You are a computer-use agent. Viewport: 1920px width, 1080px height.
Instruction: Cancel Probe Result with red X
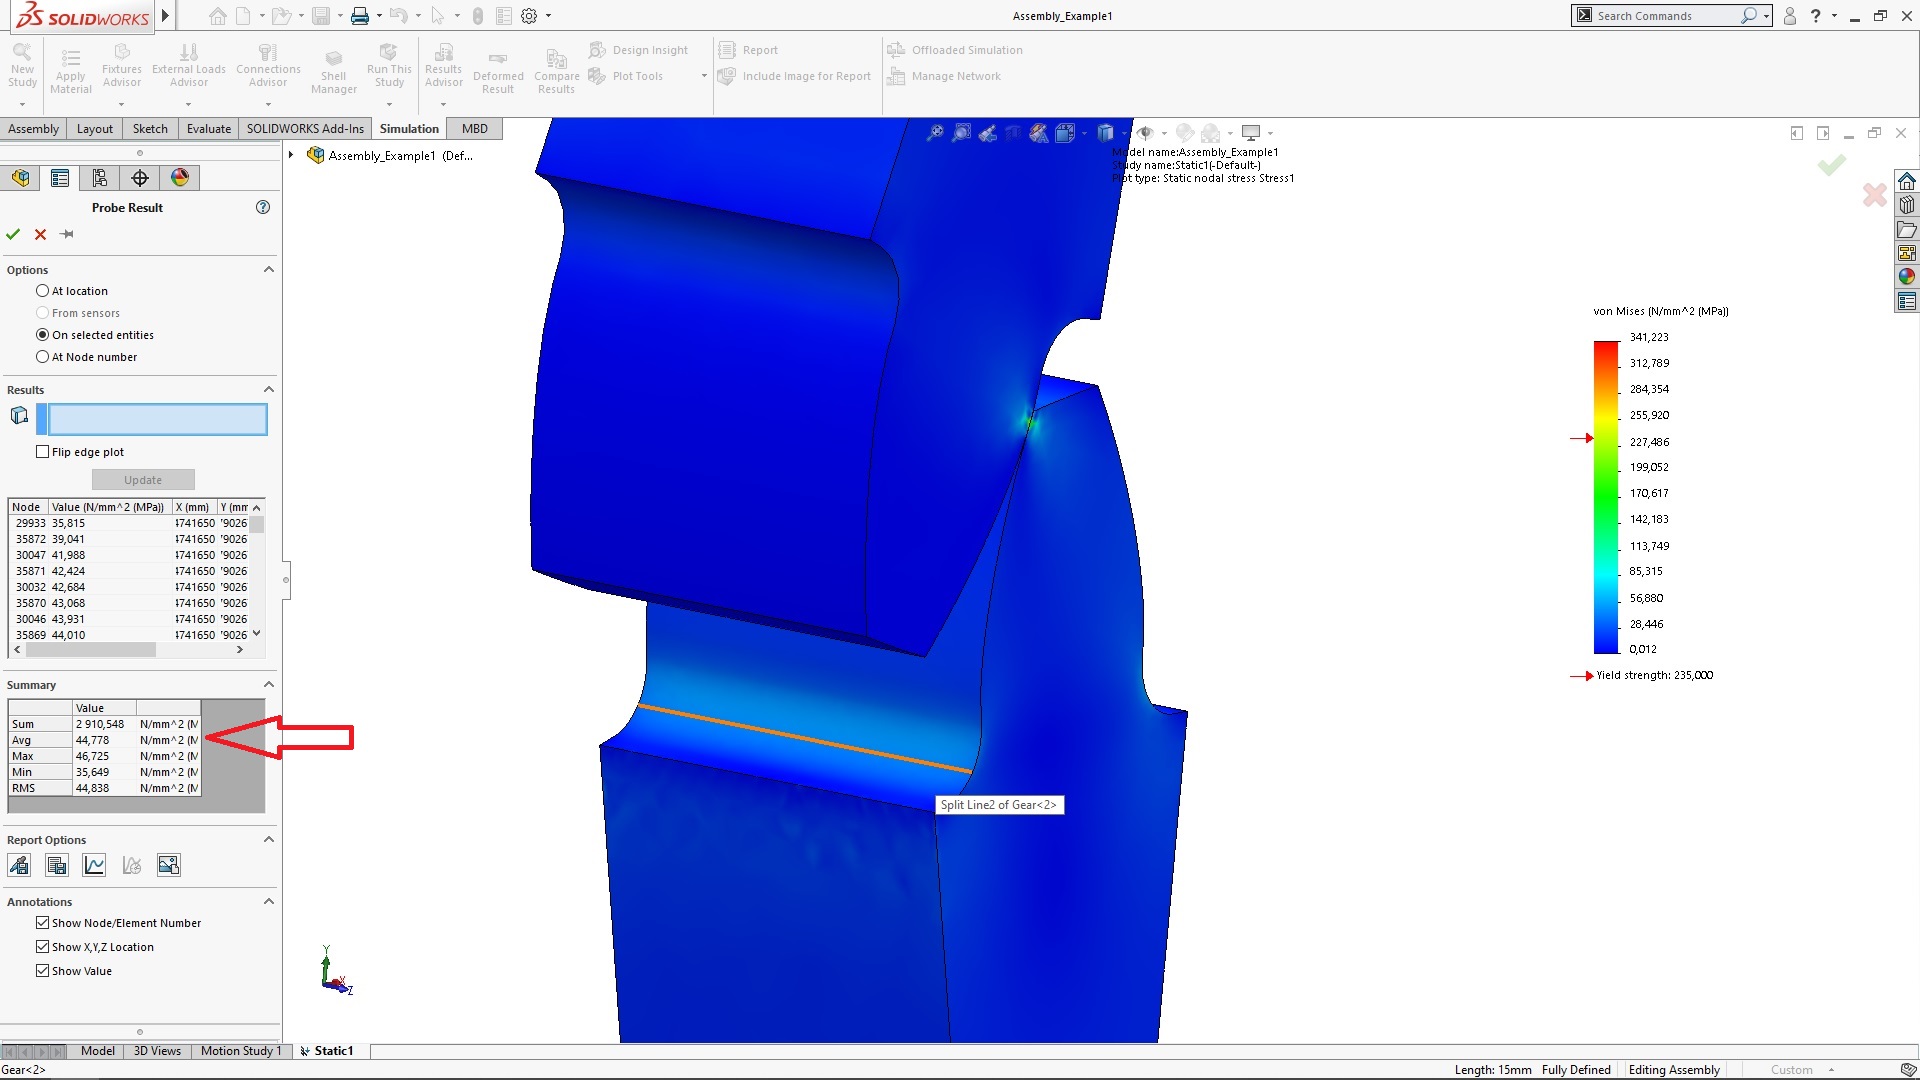[40, 234]
